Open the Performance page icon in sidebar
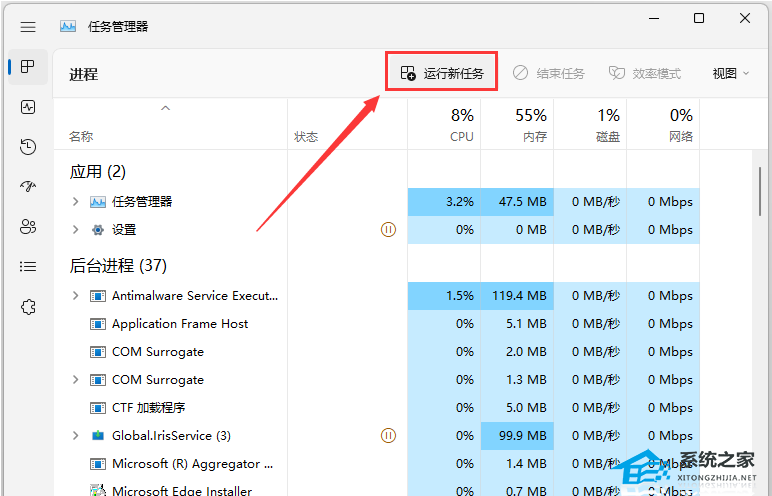This screenshot has width=772, height=496. coord(28,107)
